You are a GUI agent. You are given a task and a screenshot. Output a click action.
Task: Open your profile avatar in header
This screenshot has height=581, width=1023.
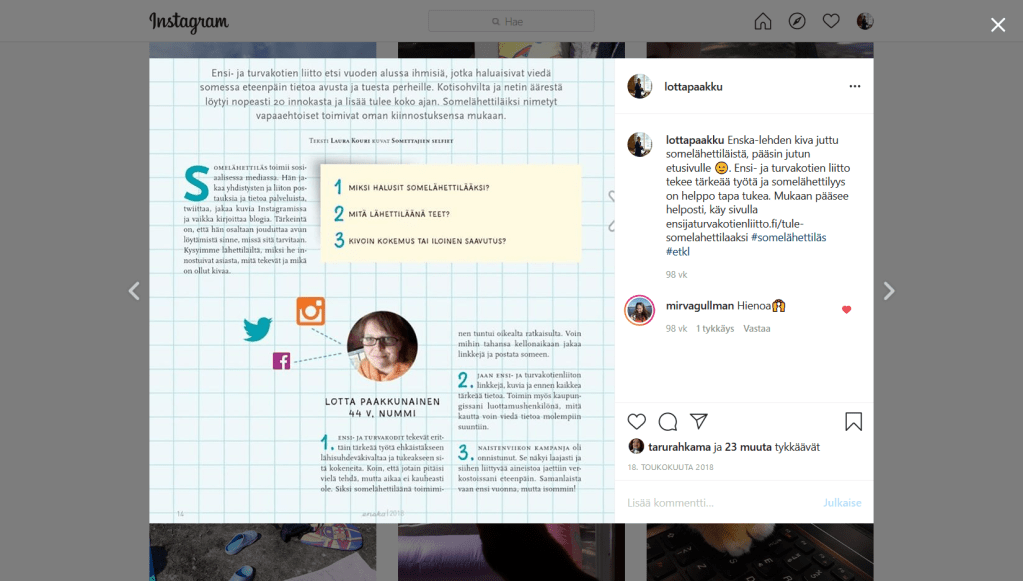coord(865,21)
